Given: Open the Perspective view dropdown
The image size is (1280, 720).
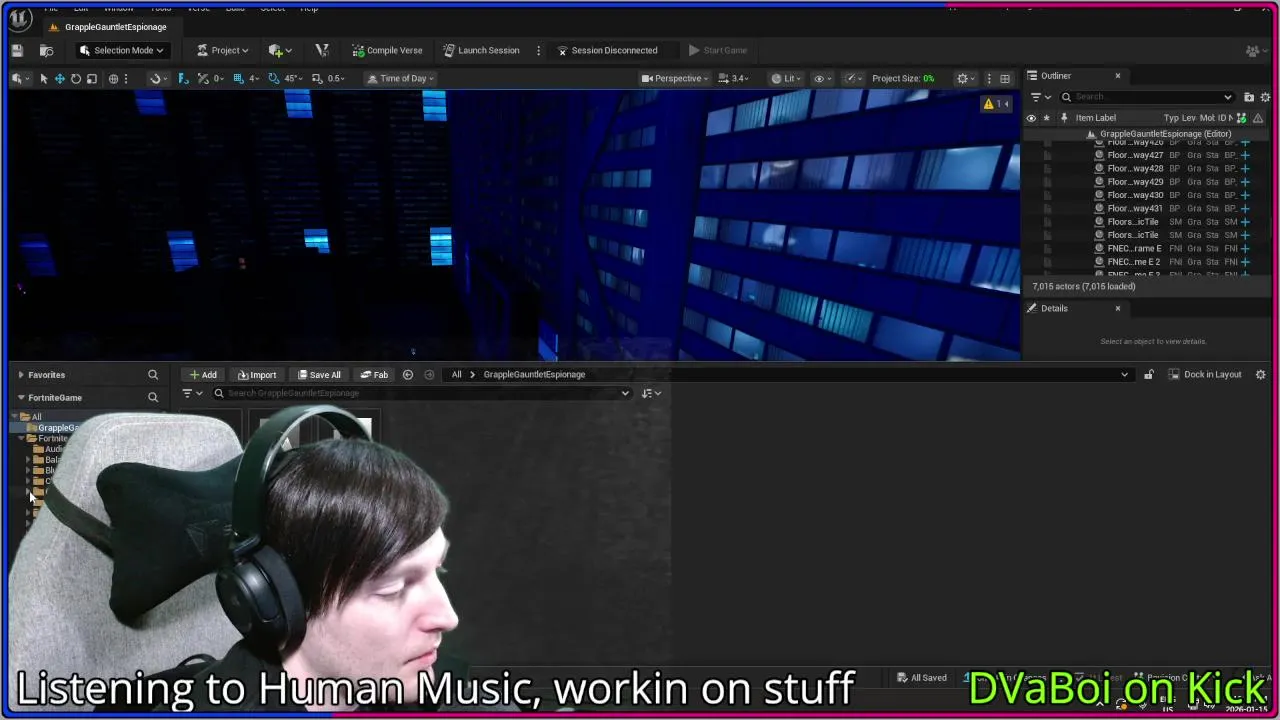Looking at the screenshot, I should coord(675,78).
